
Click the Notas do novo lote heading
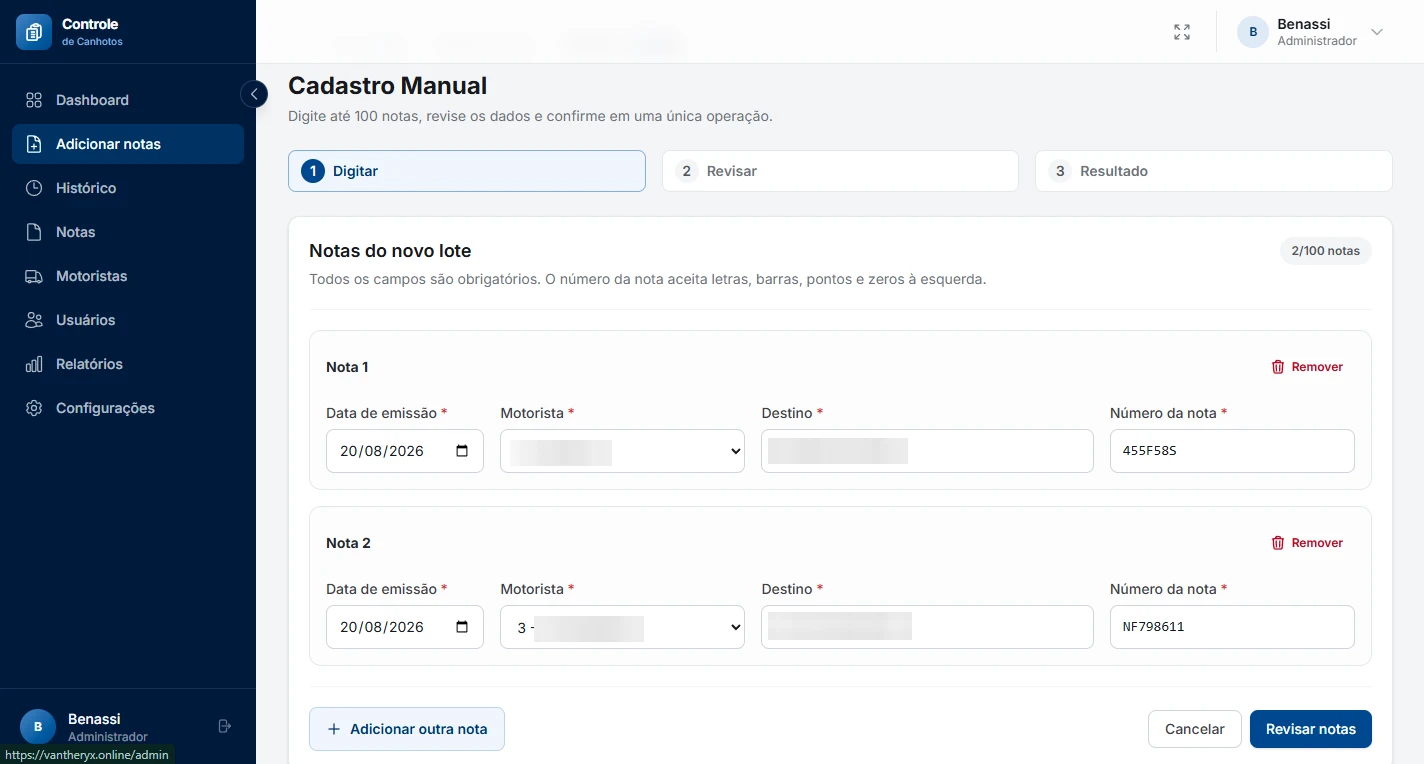coord(390,251)
